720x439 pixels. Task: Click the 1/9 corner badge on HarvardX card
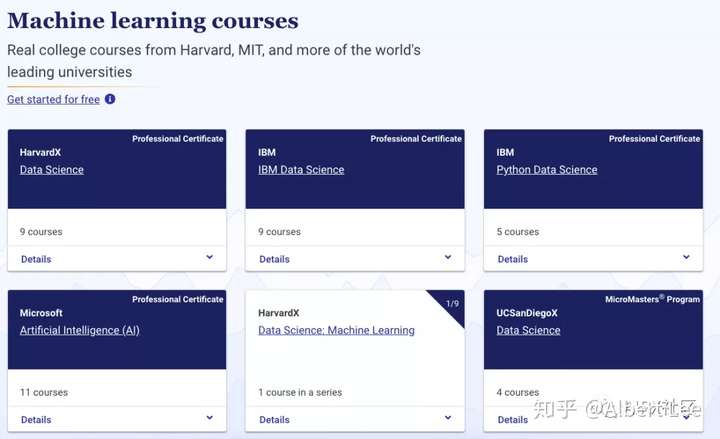(x=452, y=304)
